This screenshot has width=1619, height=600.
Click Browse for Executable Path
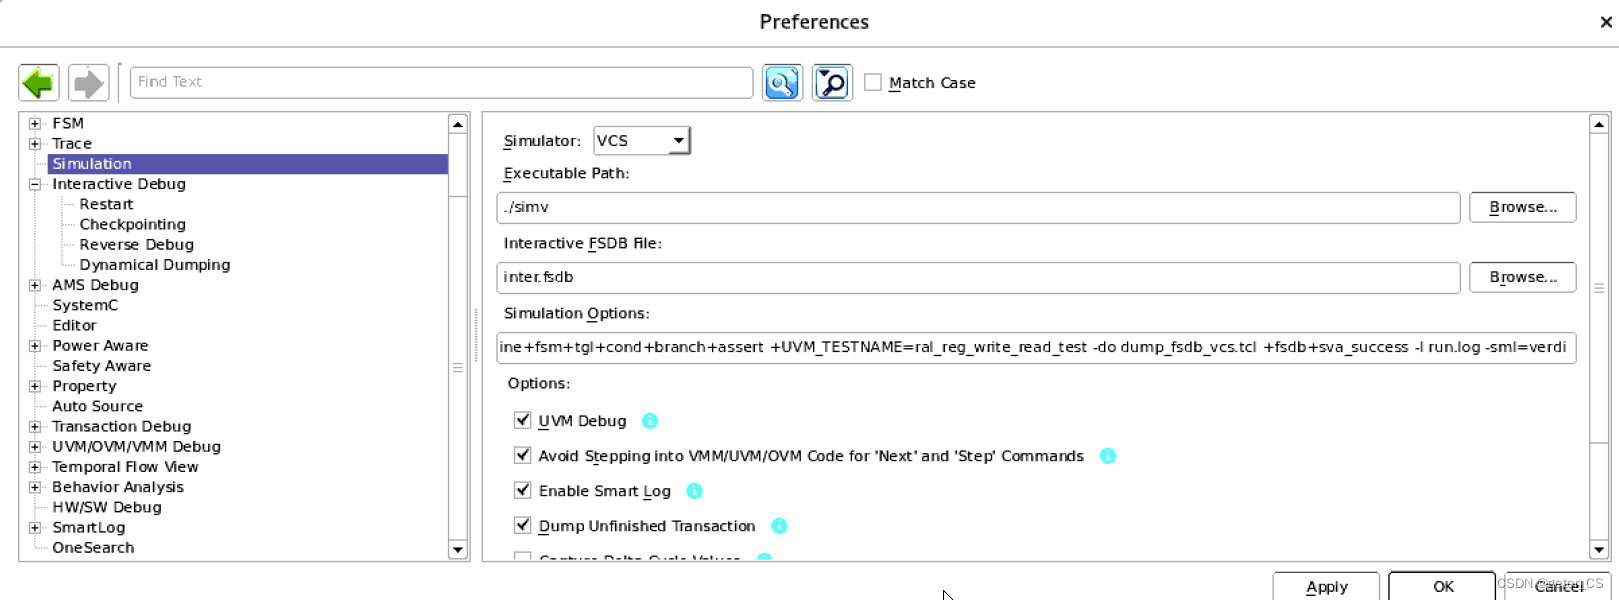click(1522, 207)
